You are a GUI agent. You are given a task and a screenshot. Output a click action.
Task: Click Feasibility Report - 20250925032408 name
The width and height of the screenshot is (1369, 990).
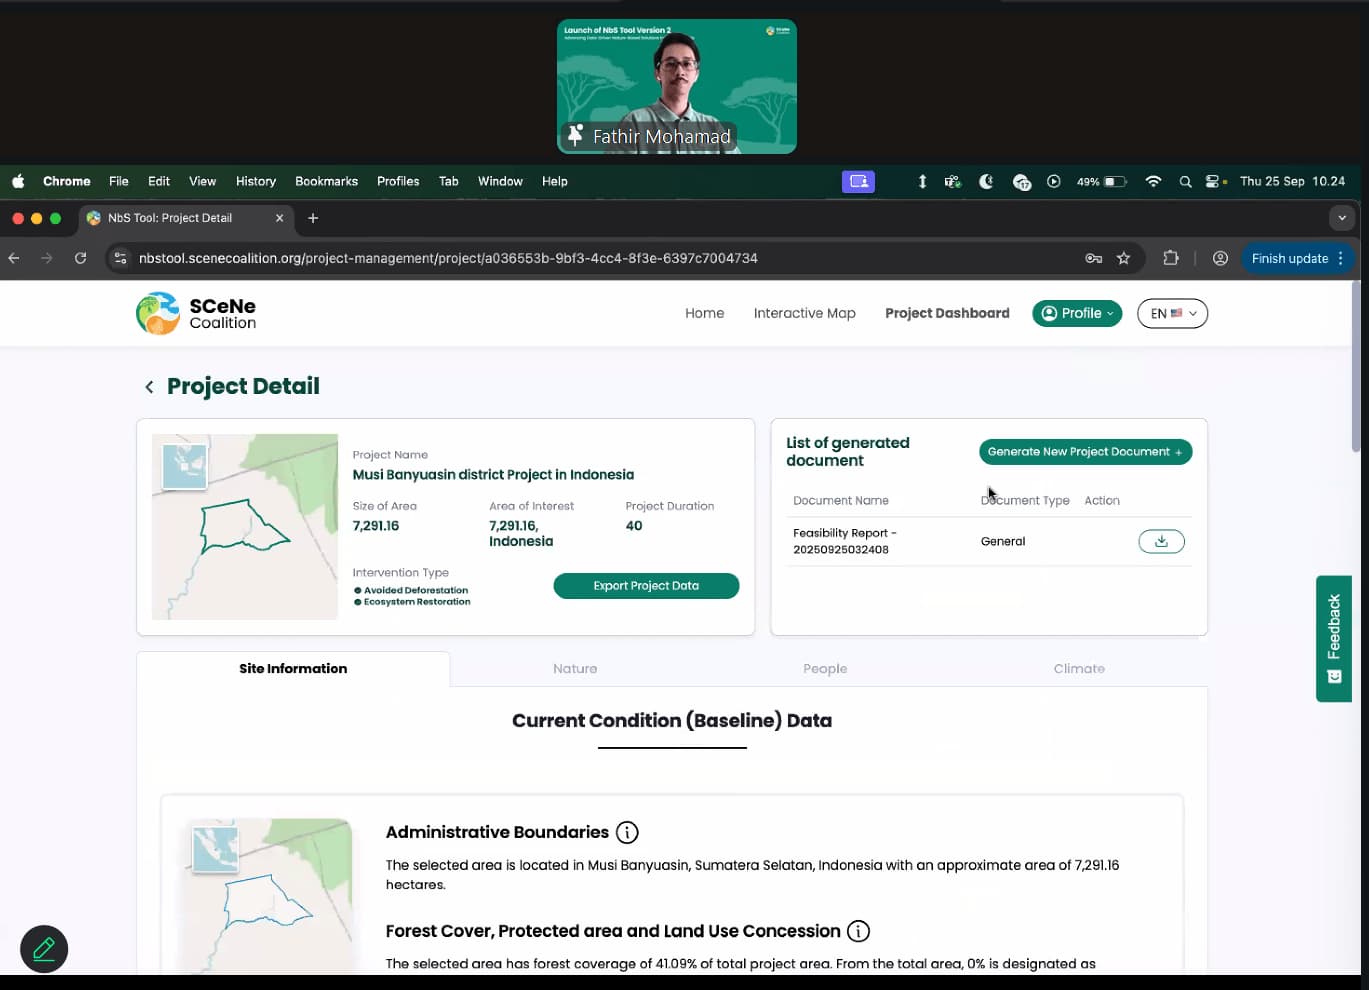tap(845, 541)
